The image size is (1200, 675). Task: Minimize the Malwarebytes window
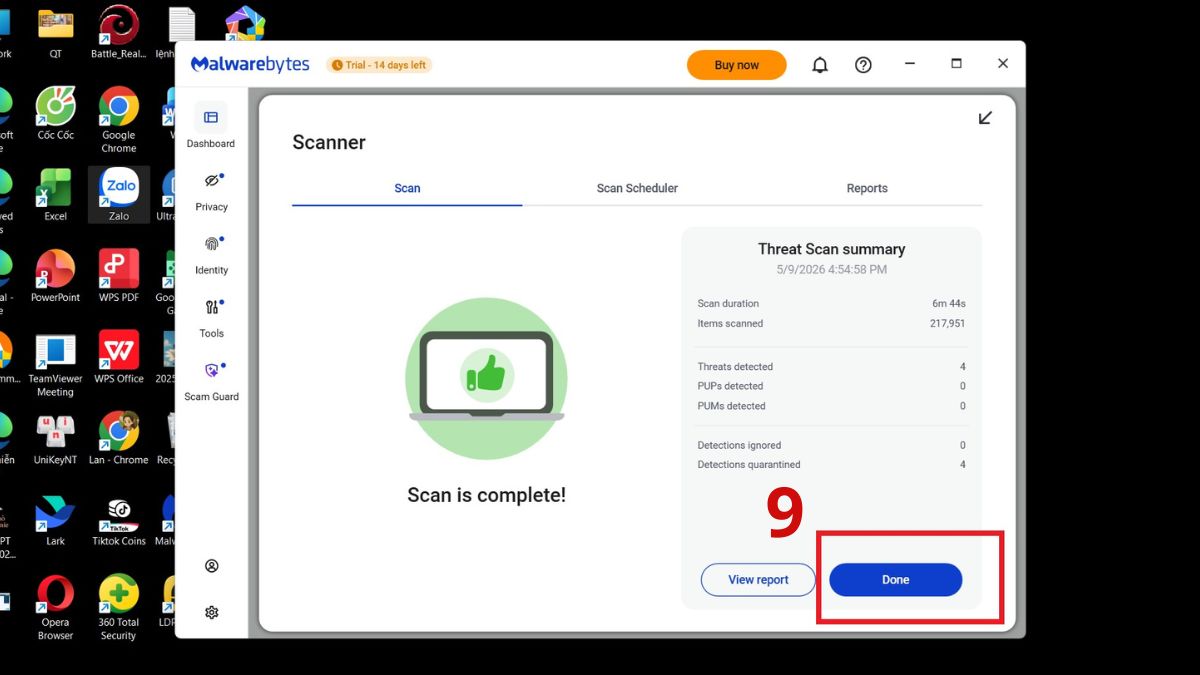(x=910, y=64)
